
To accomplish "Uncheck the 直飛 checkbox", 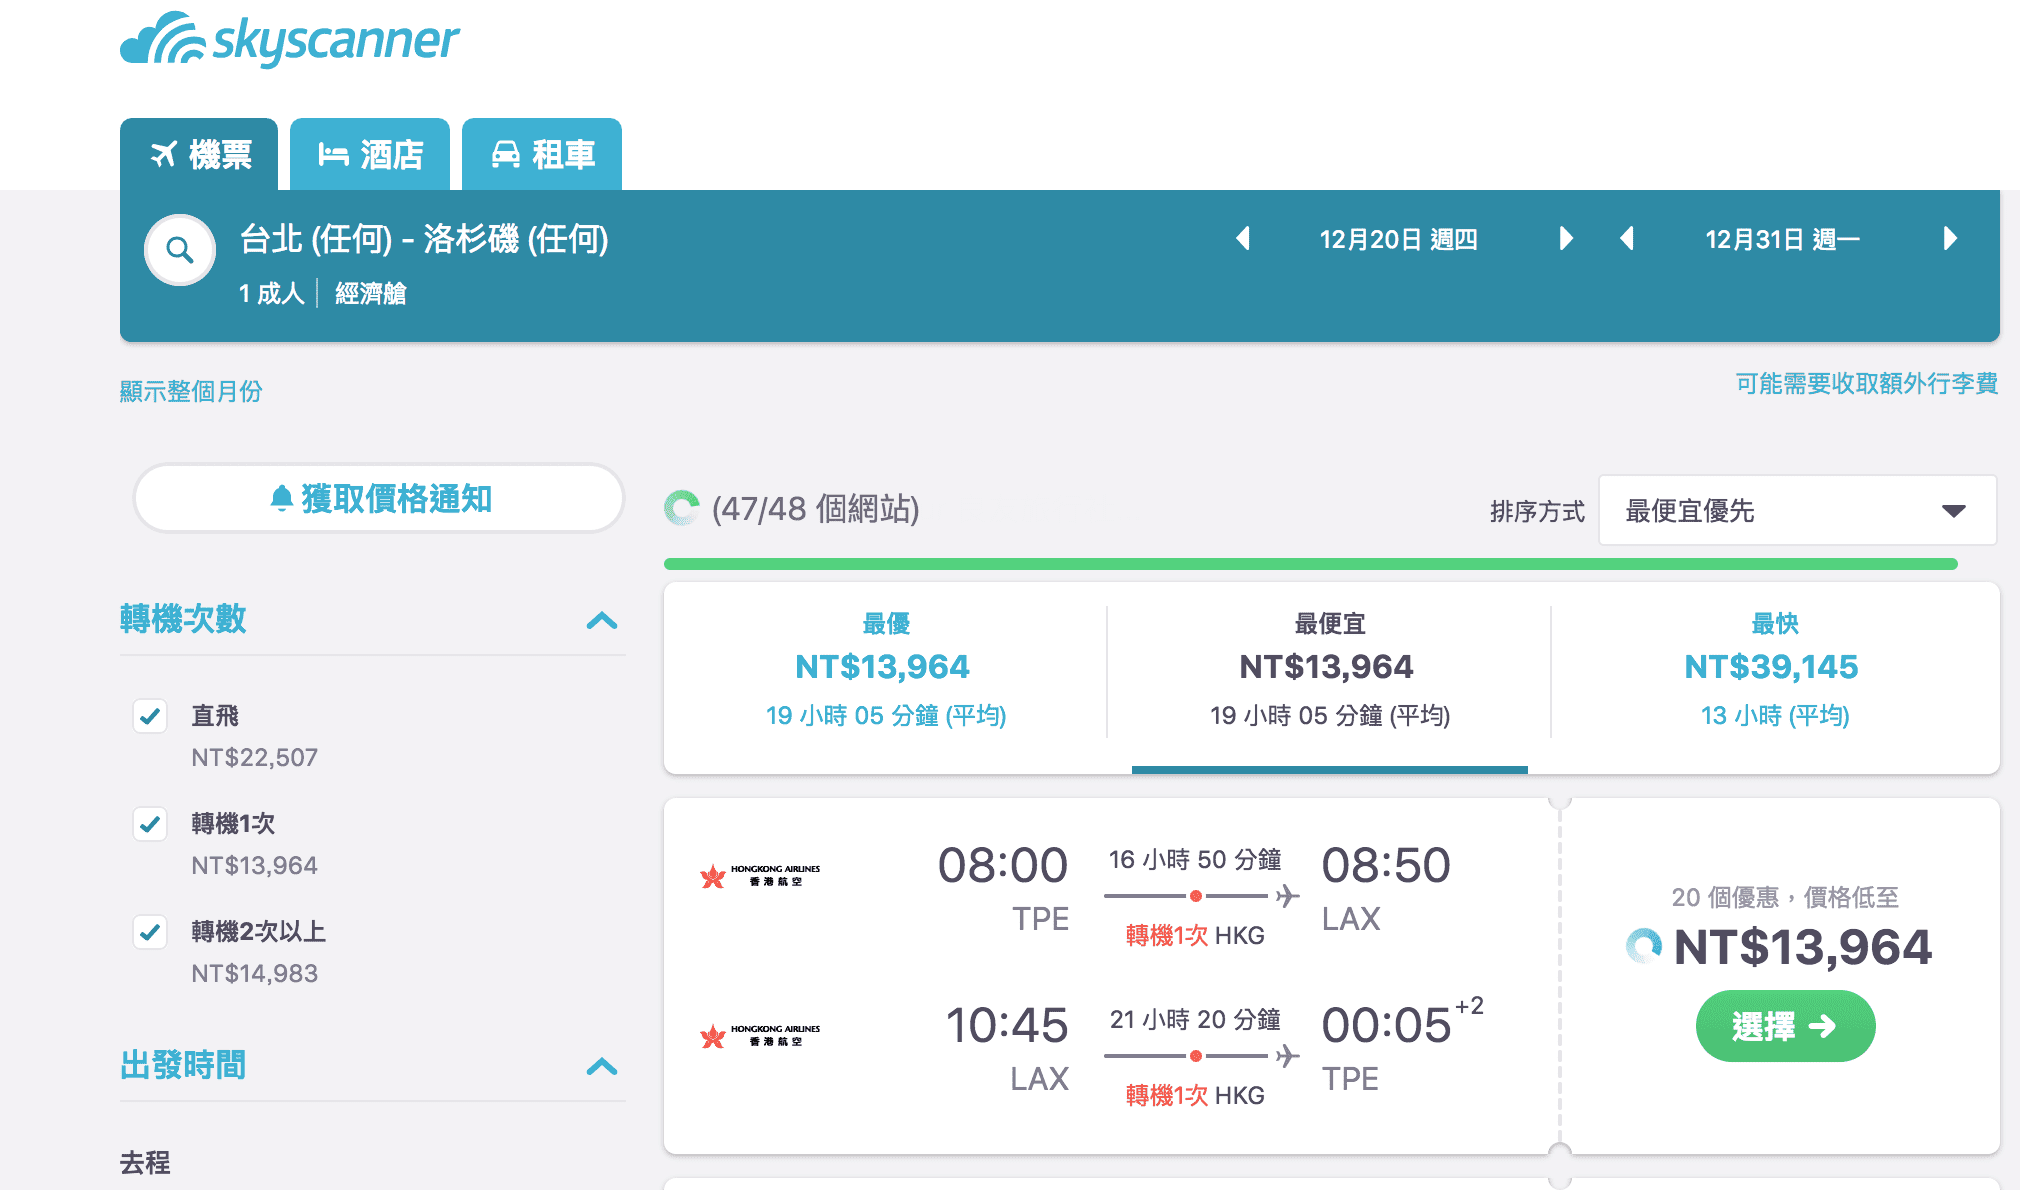I will point(150,716).
